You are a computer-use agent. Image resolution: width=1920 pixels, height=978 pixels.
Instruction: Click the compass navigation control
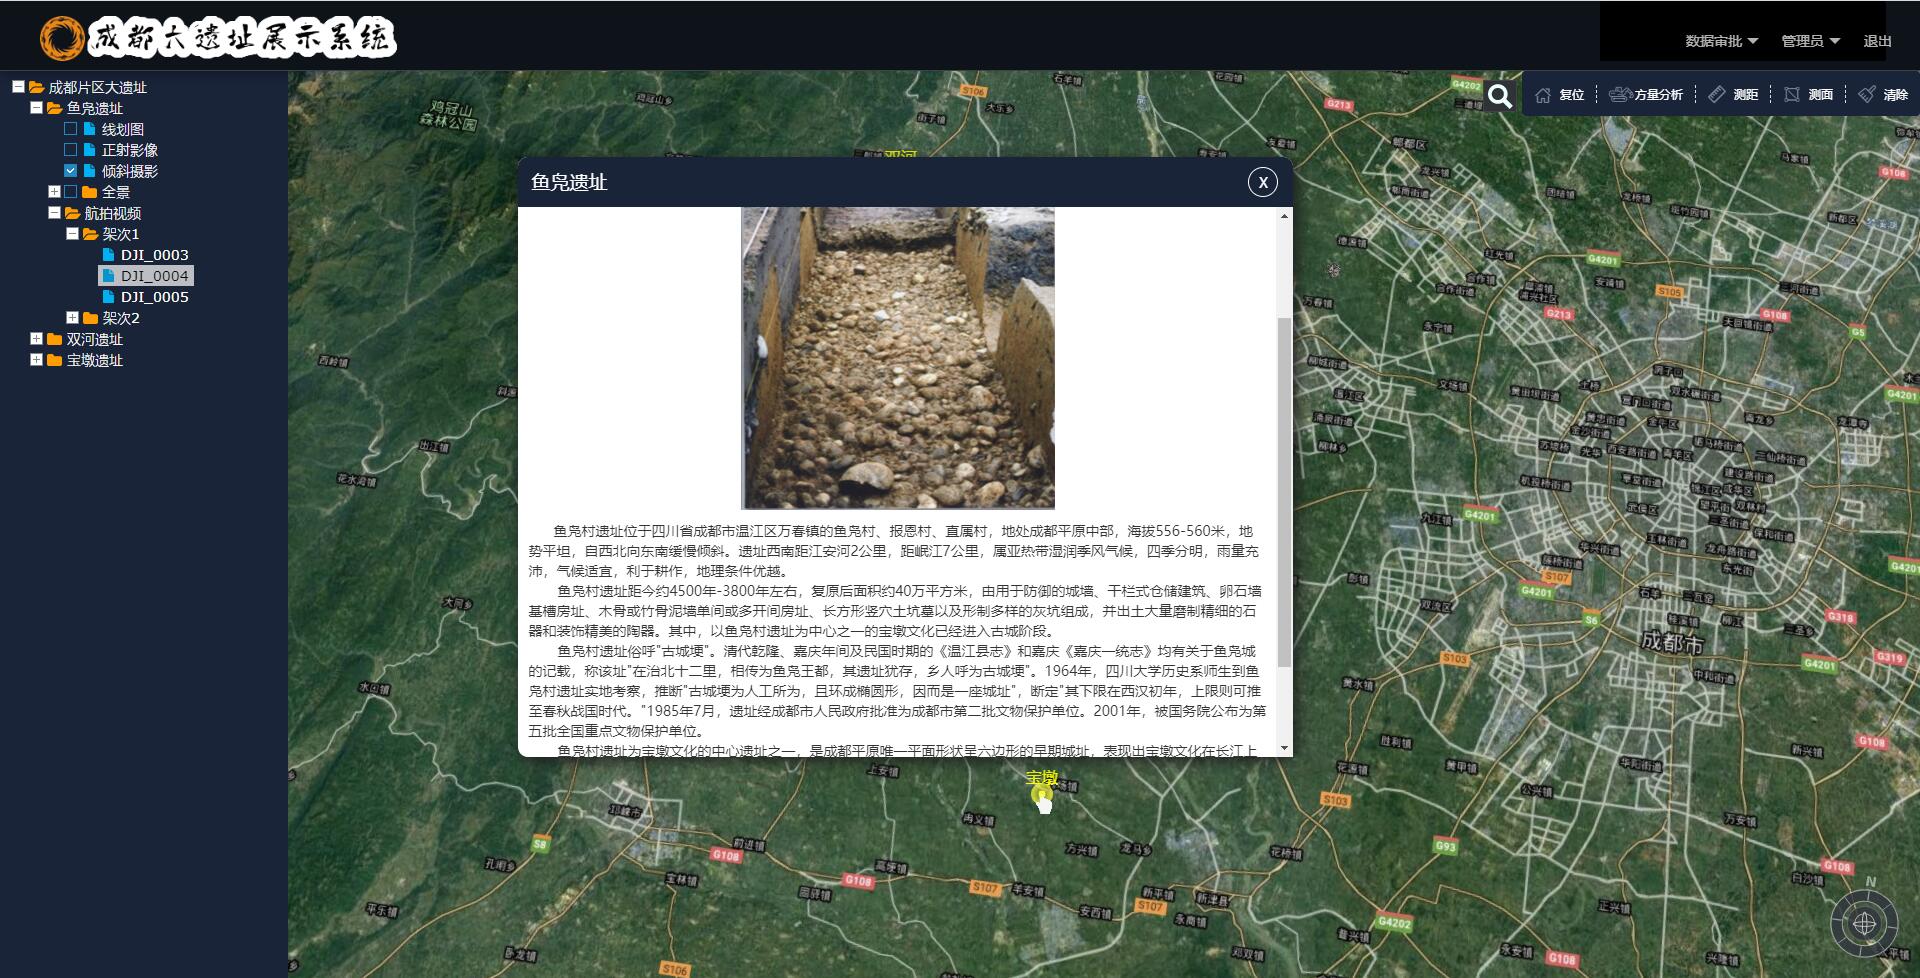coord(1864,923)
